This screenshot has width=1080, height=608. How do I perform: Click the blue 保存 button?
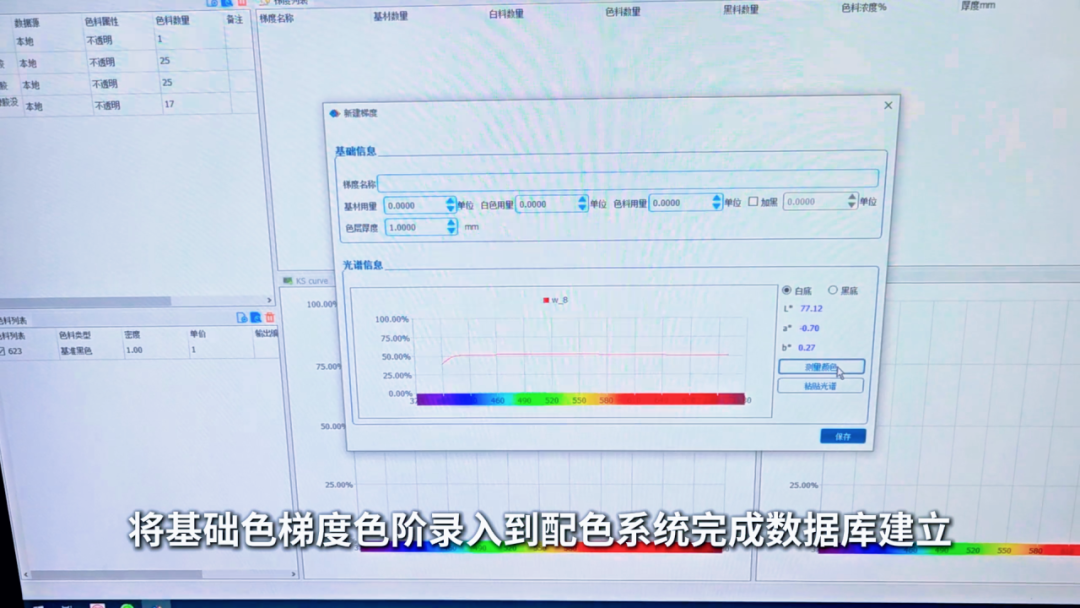(843, 436)
